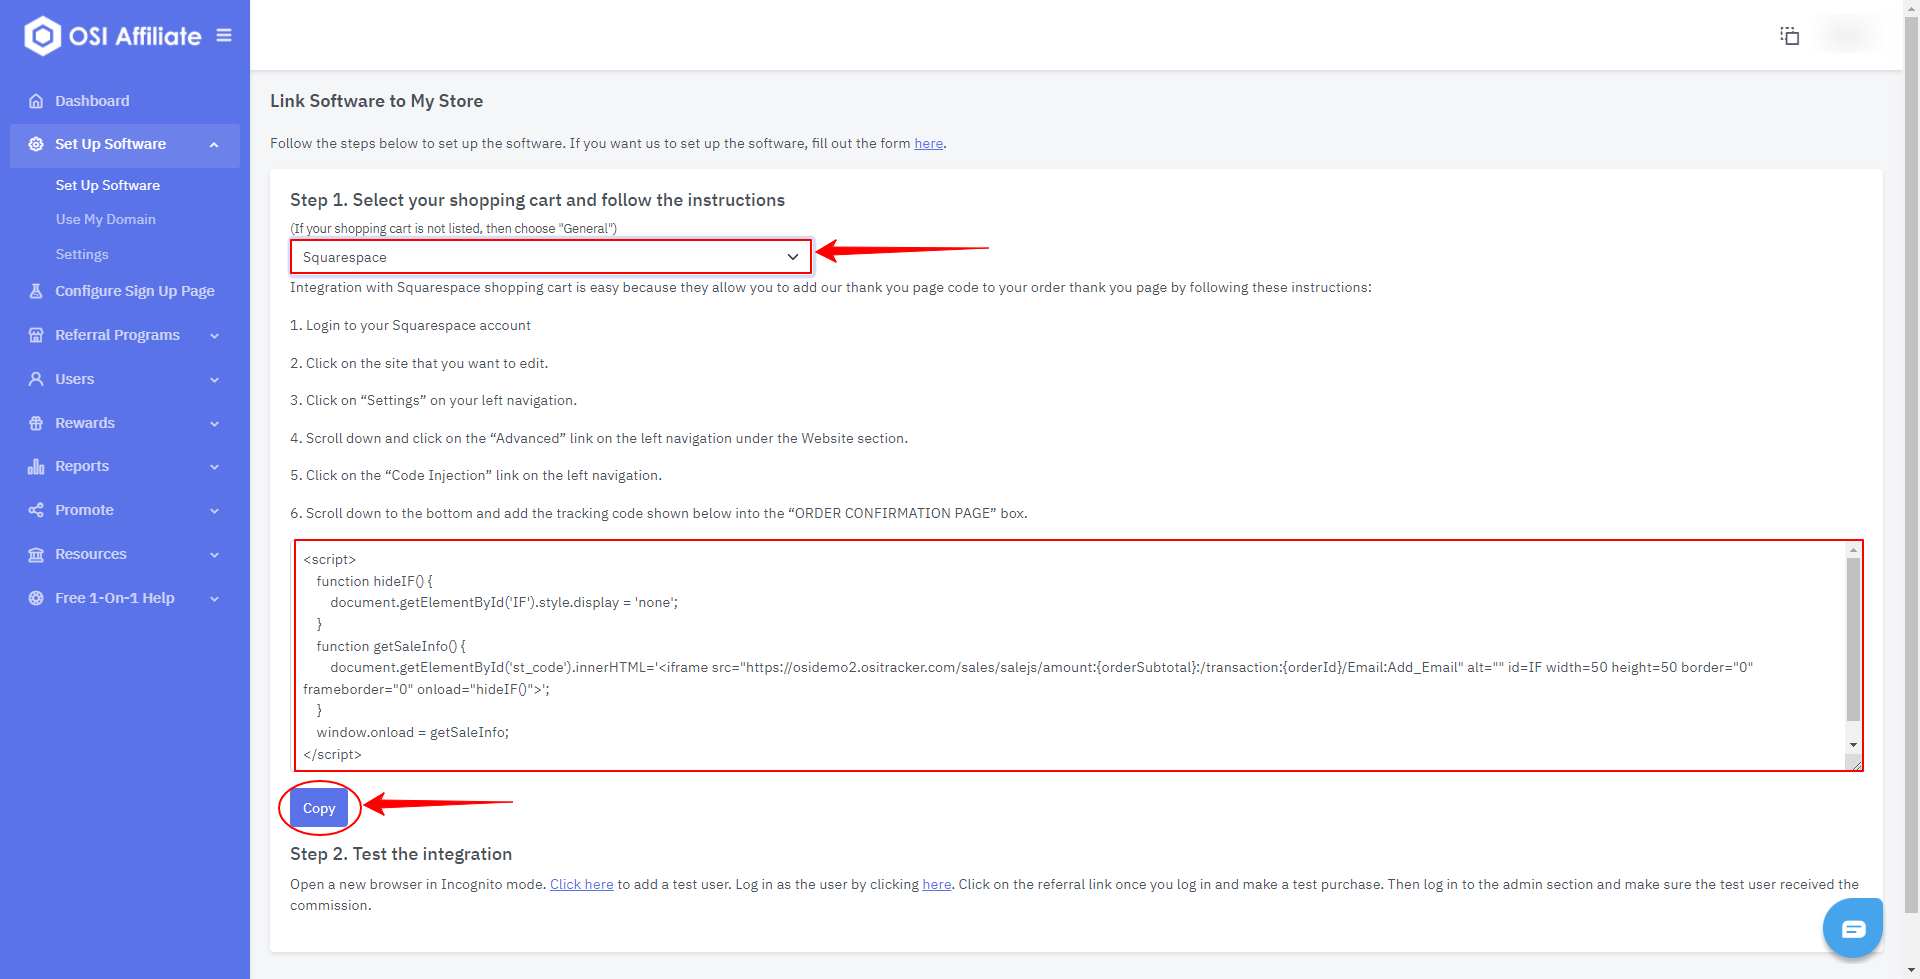
Task: Click the Rewards gift icon
Action: tap(36, 423)
